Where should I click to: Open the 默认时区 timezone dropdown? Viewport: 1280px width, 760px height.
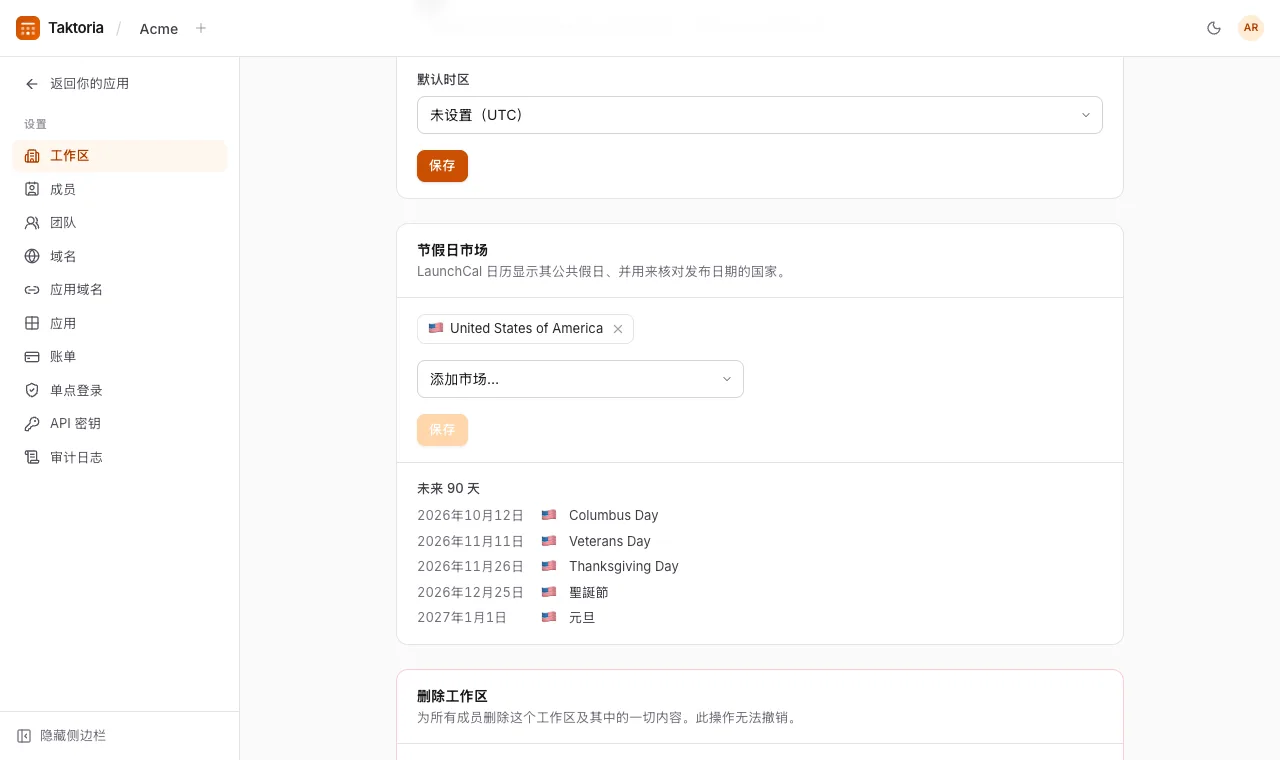point(760,115)
